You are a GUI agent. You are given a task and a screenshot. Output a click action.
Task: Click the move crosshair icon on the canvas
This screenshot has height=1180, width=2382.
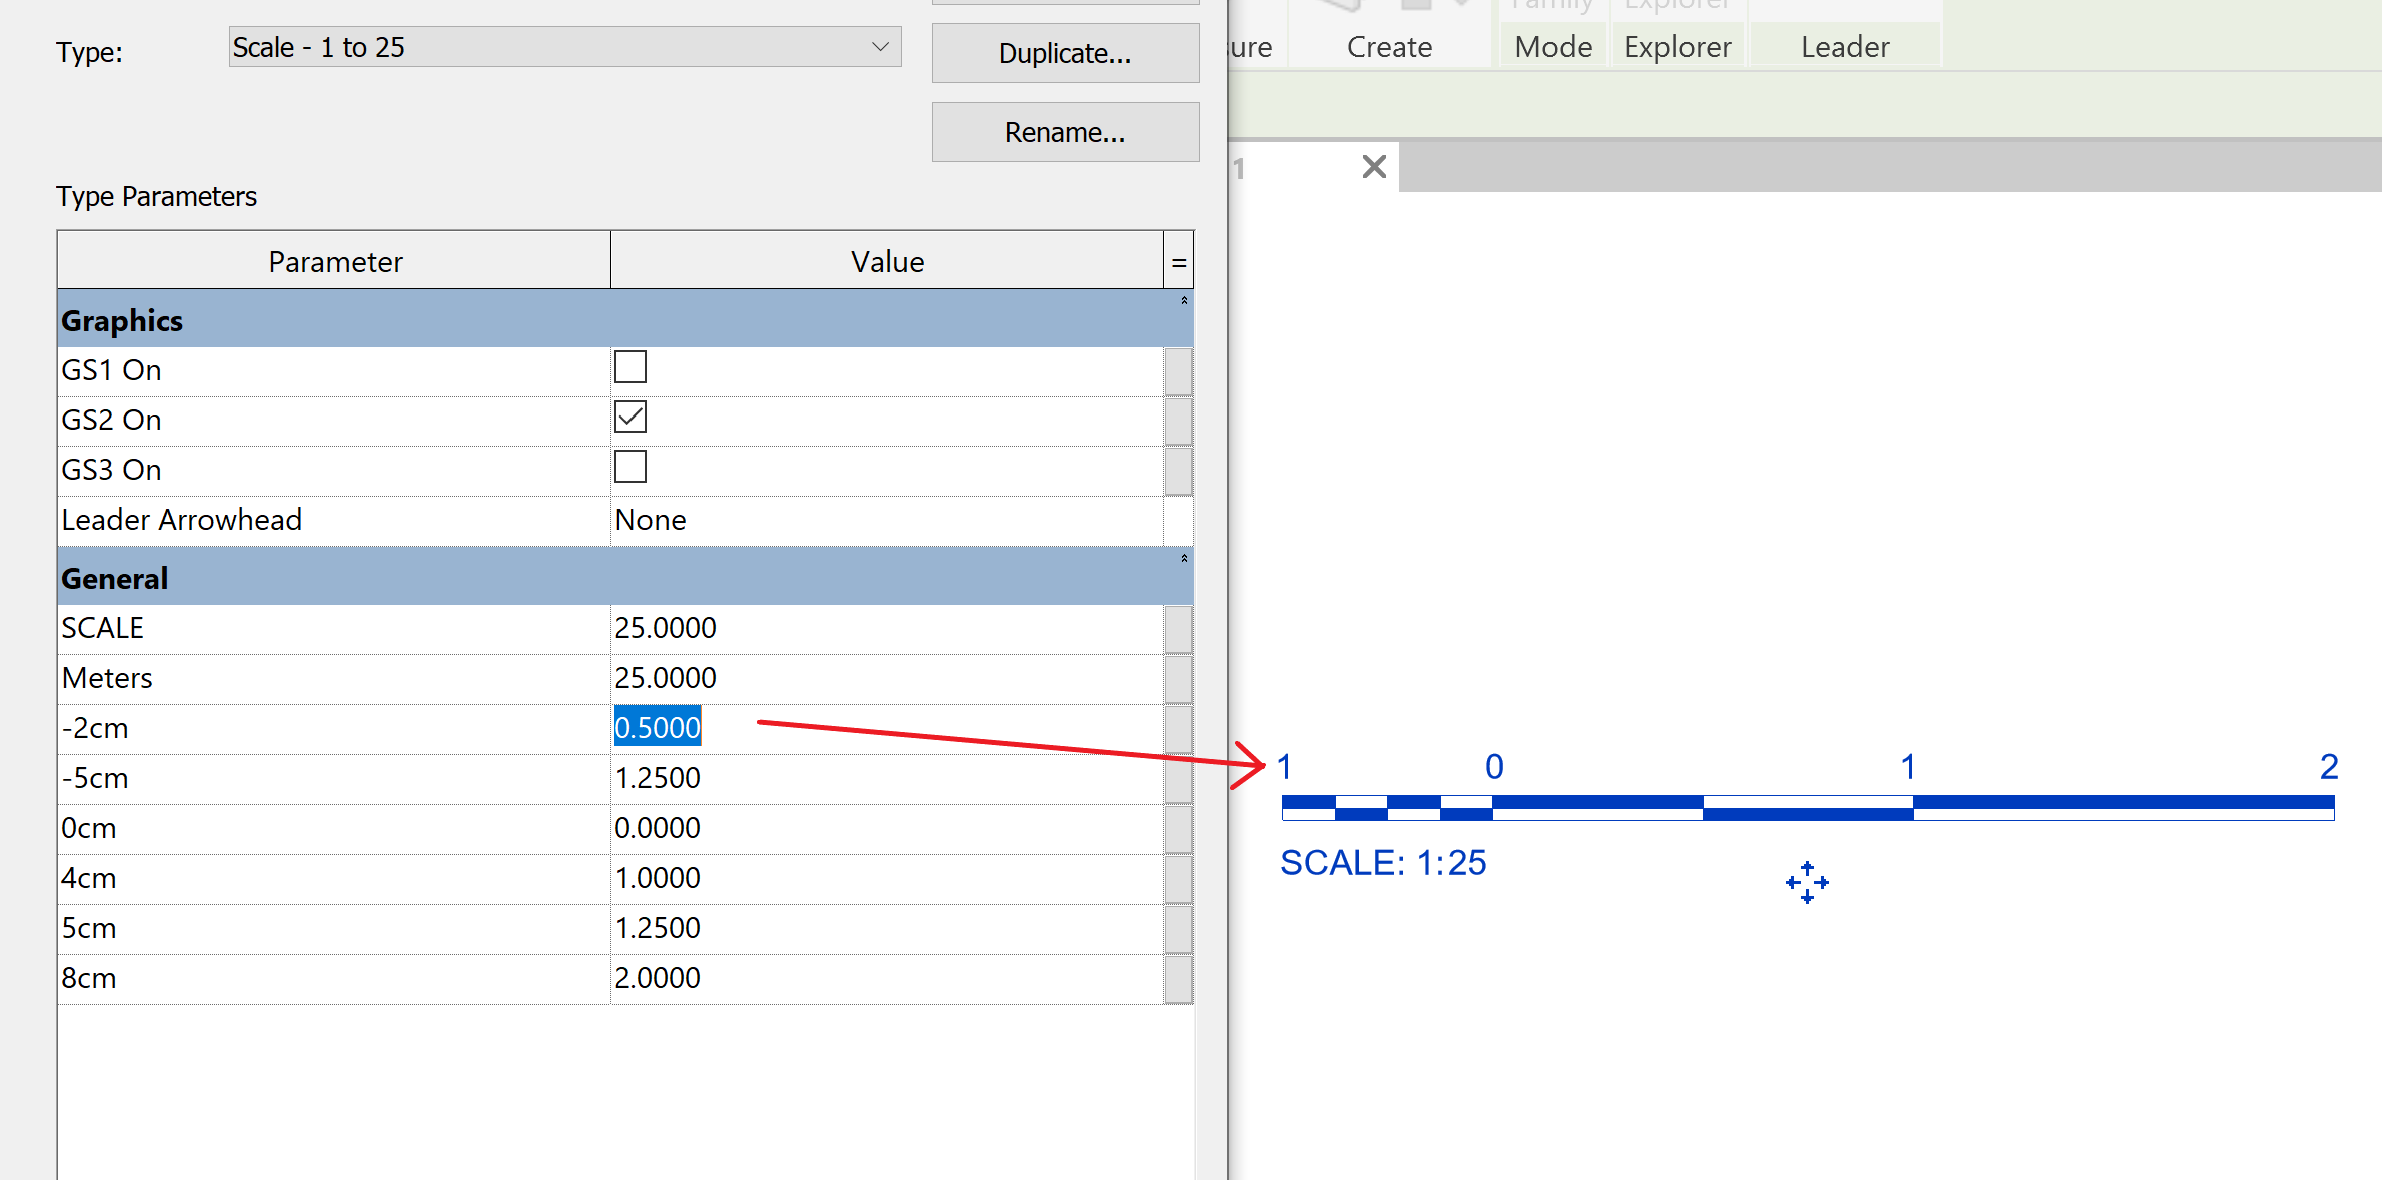coord(1806,882)
